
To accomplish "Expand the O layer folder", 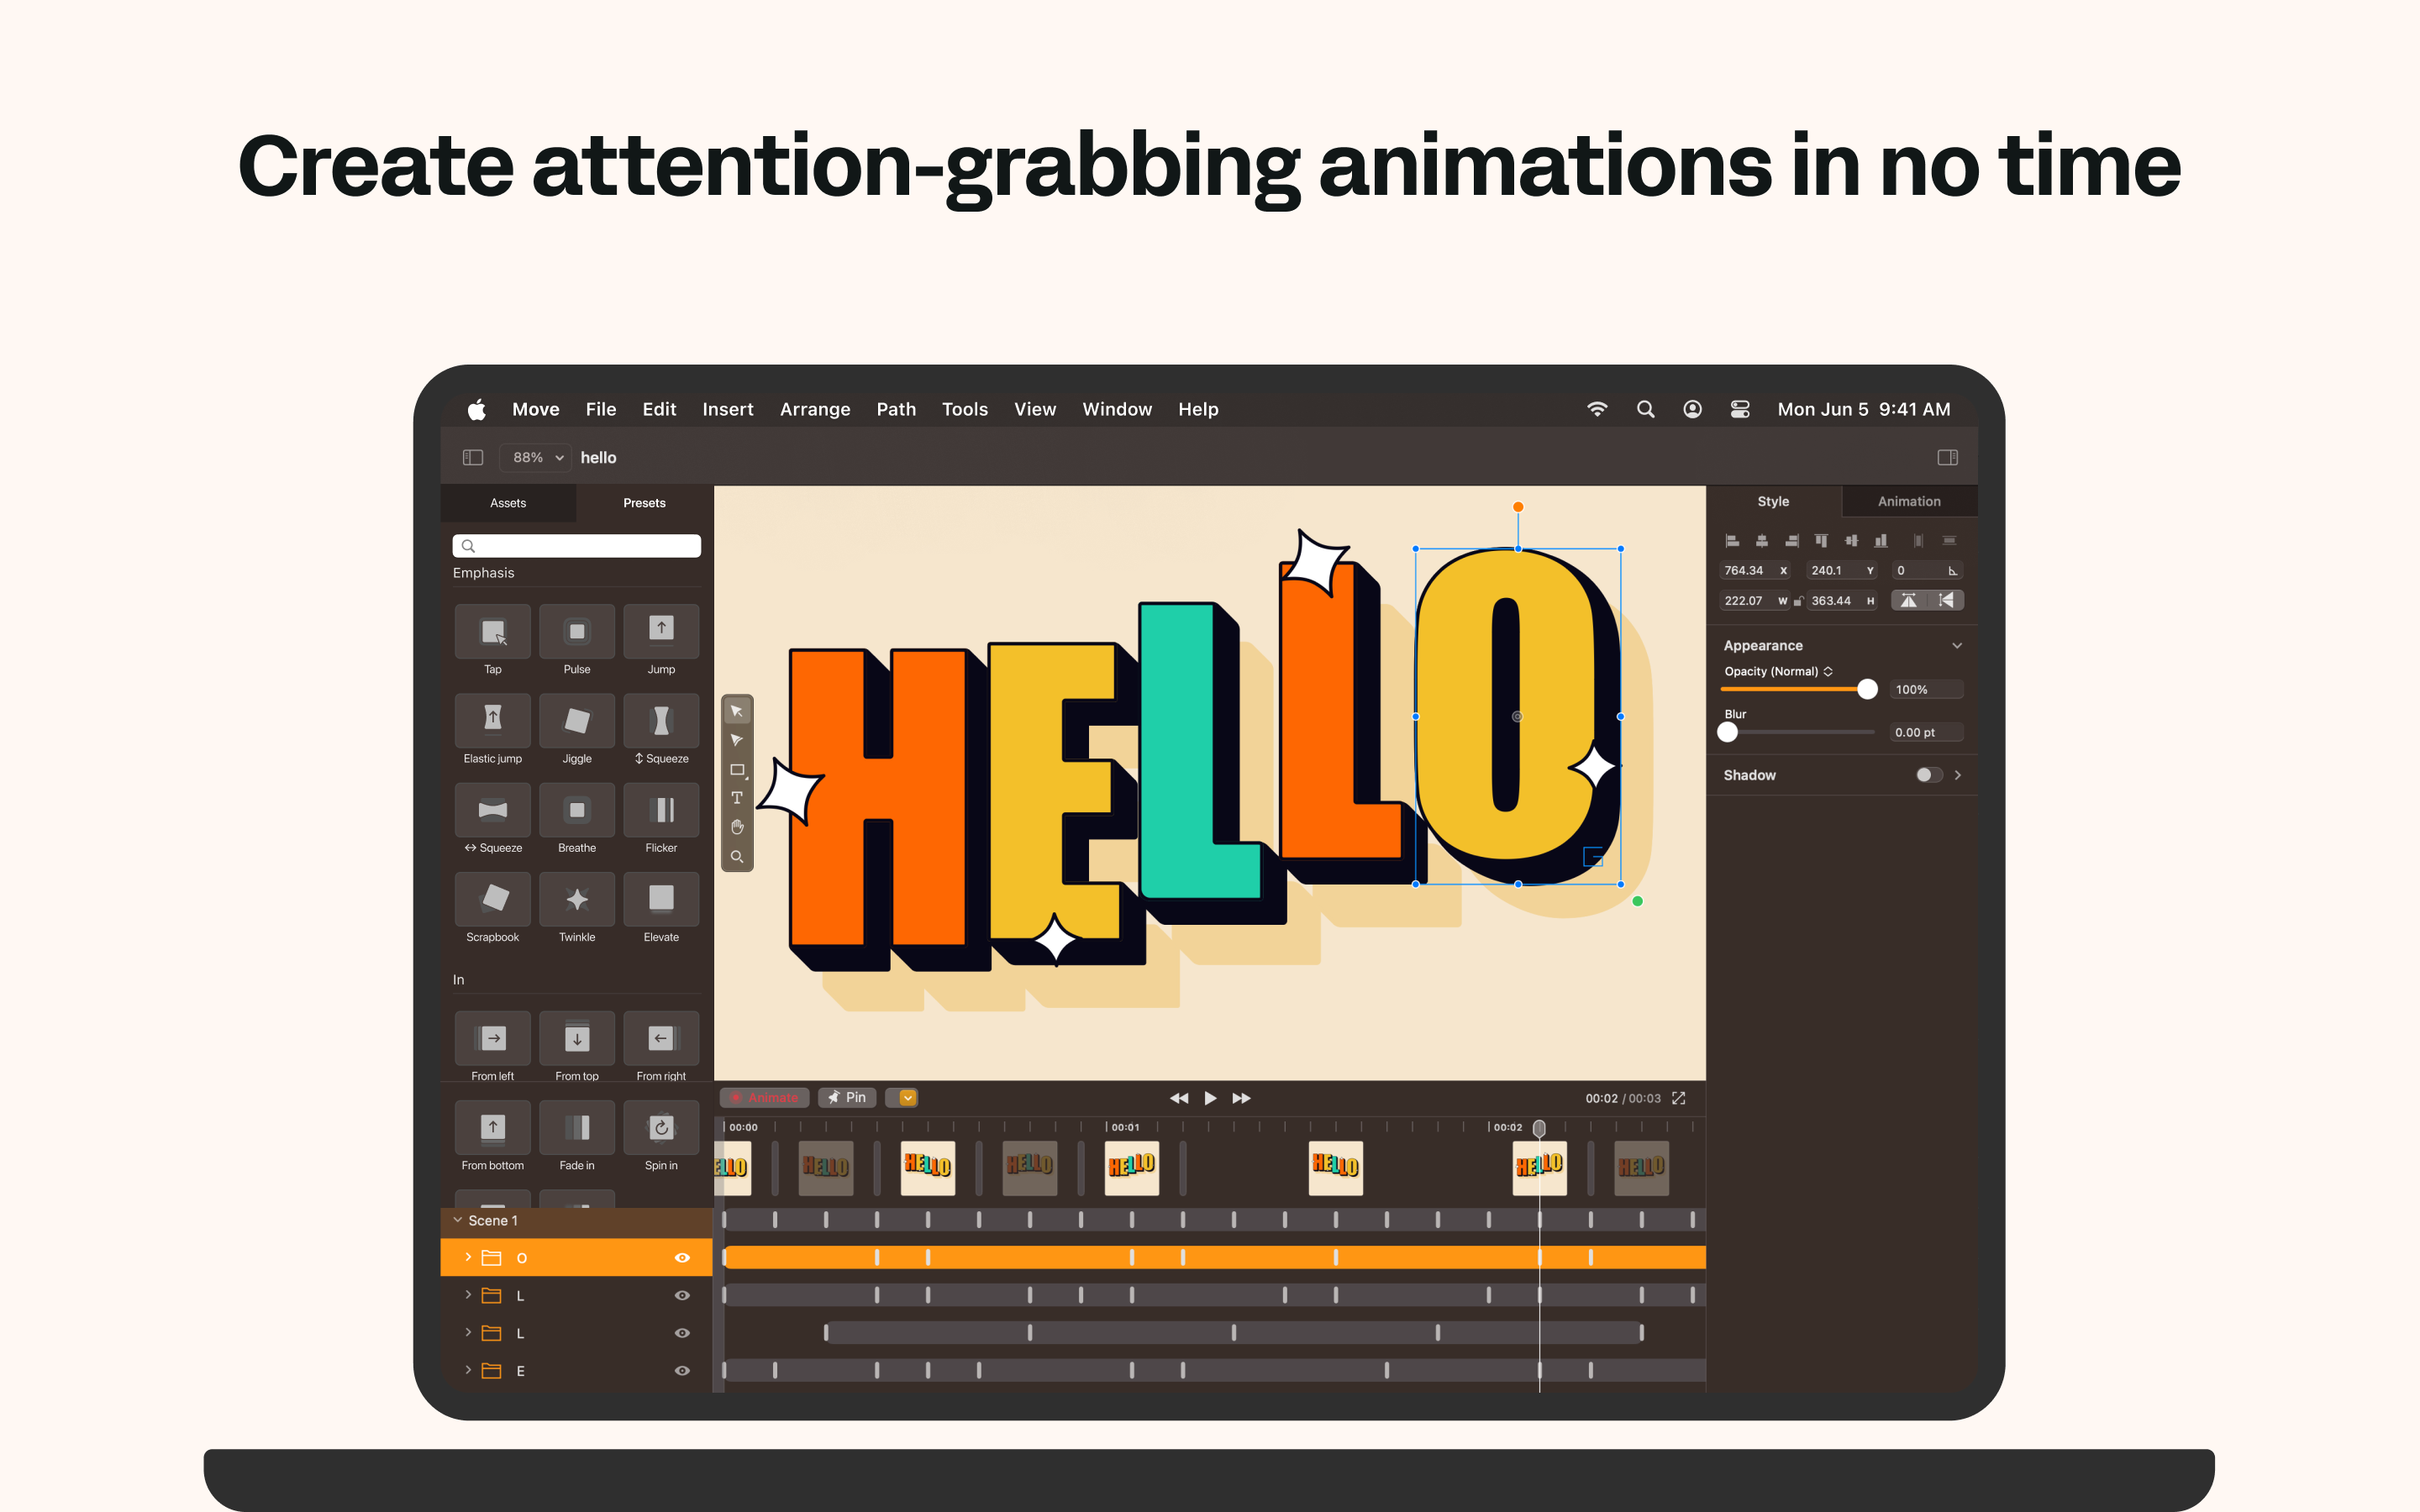I will coord(468,1257).
